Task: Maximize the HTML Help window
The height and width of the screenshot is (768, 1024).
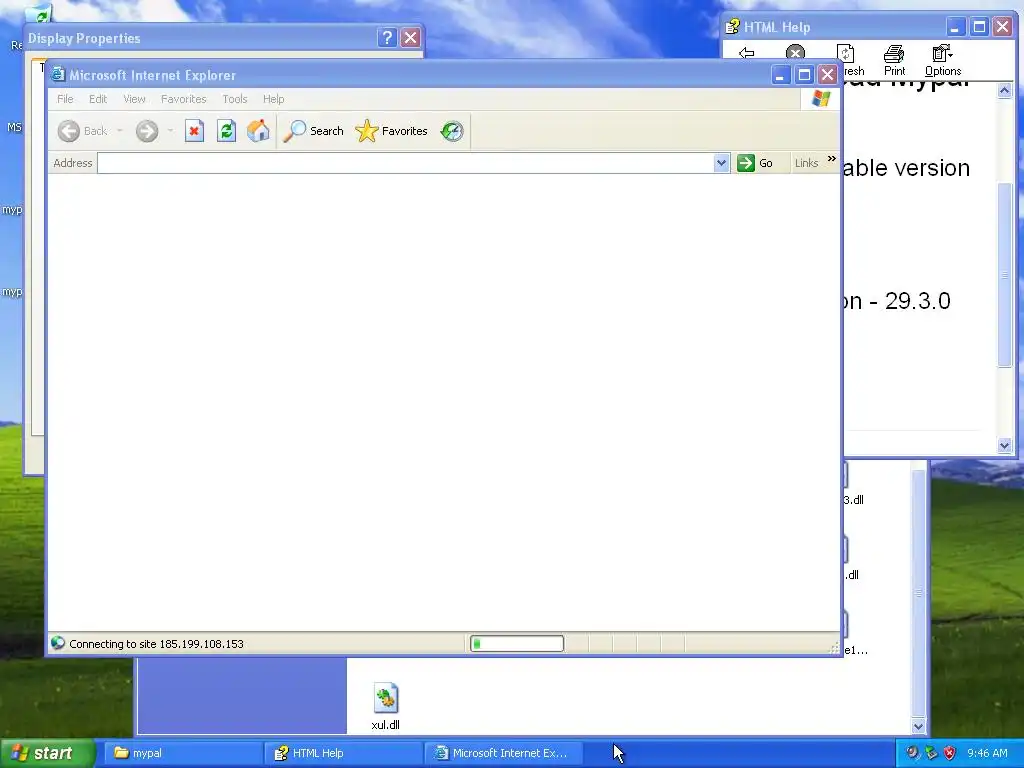Action: point(978,27)
